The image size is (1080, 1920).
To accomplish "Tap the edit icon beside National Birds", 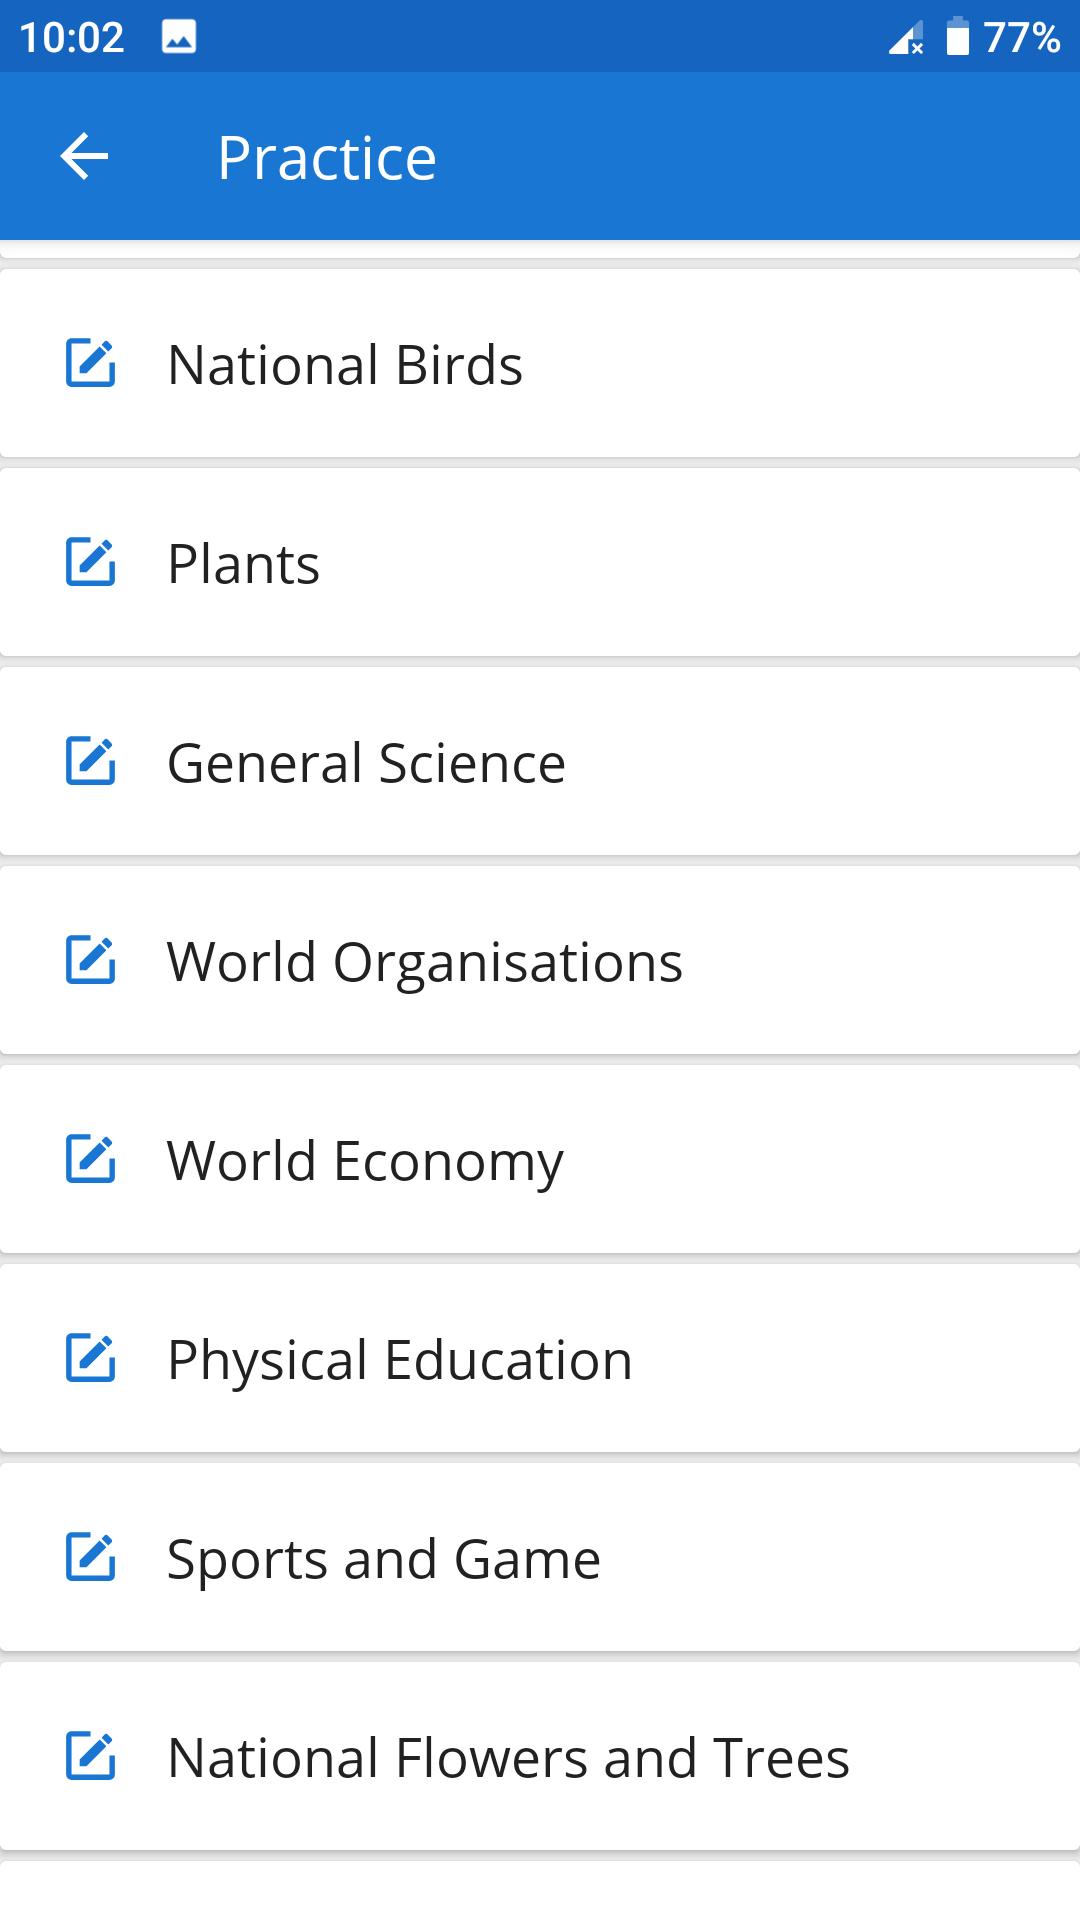I will tap(91, 363).
